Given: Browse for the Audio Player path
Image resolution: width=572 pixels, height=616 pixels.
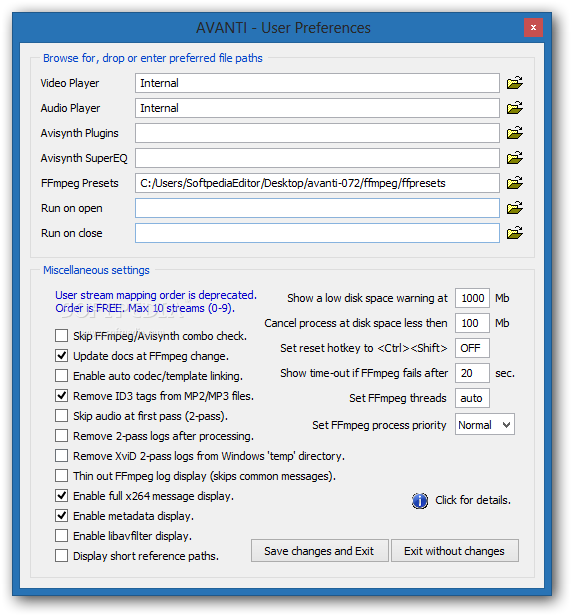Looking at the screenshot, I should coord(514,108).
